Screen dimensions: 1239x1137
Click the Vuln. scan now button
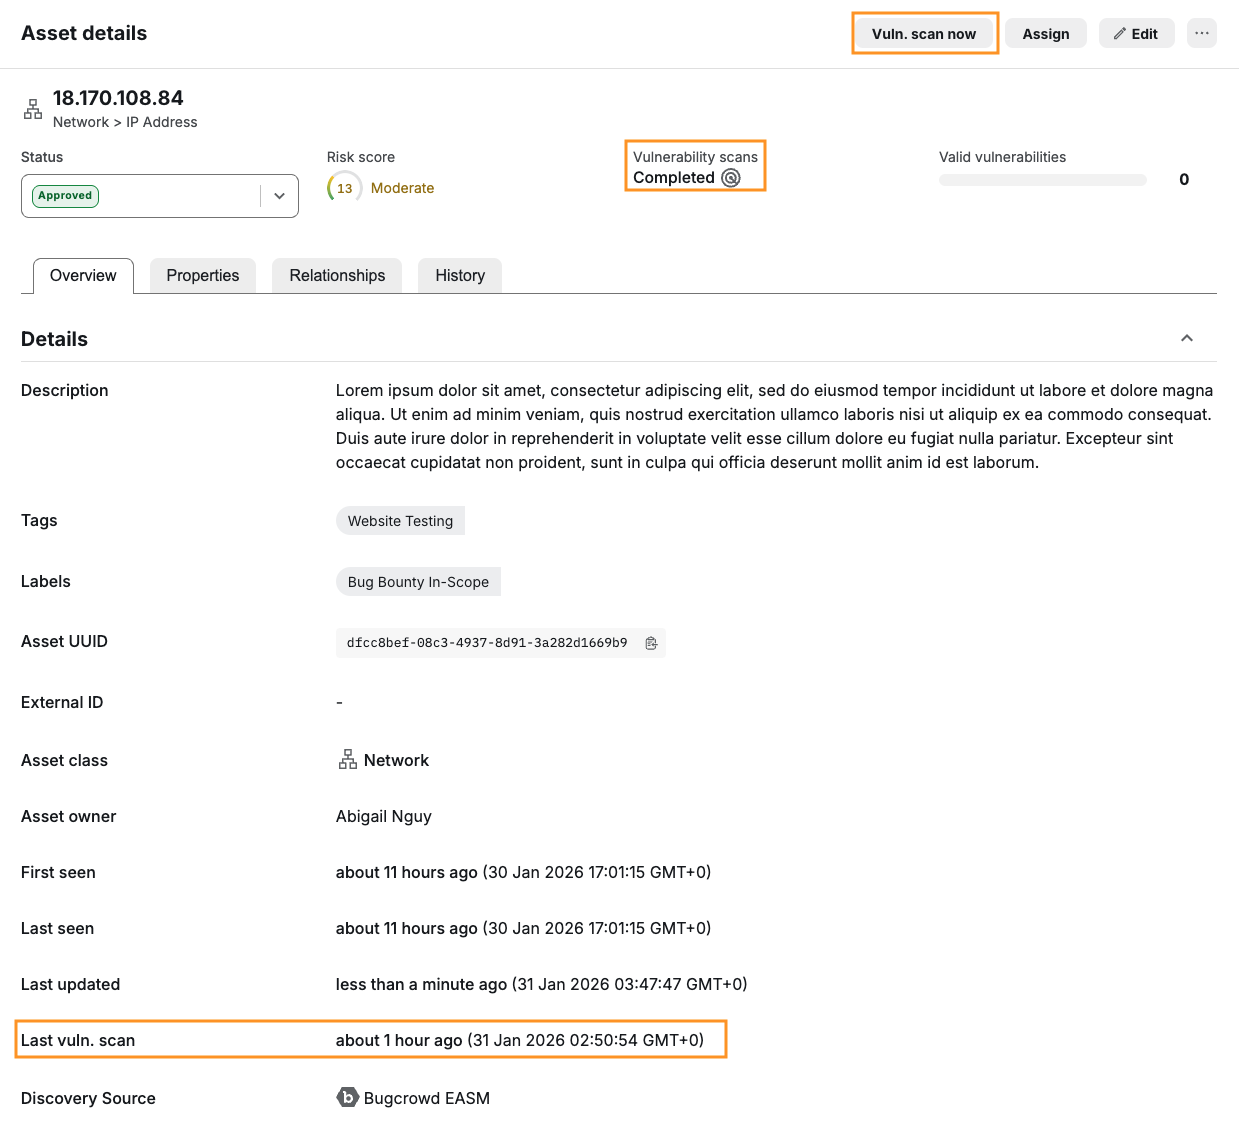point(924,32)
